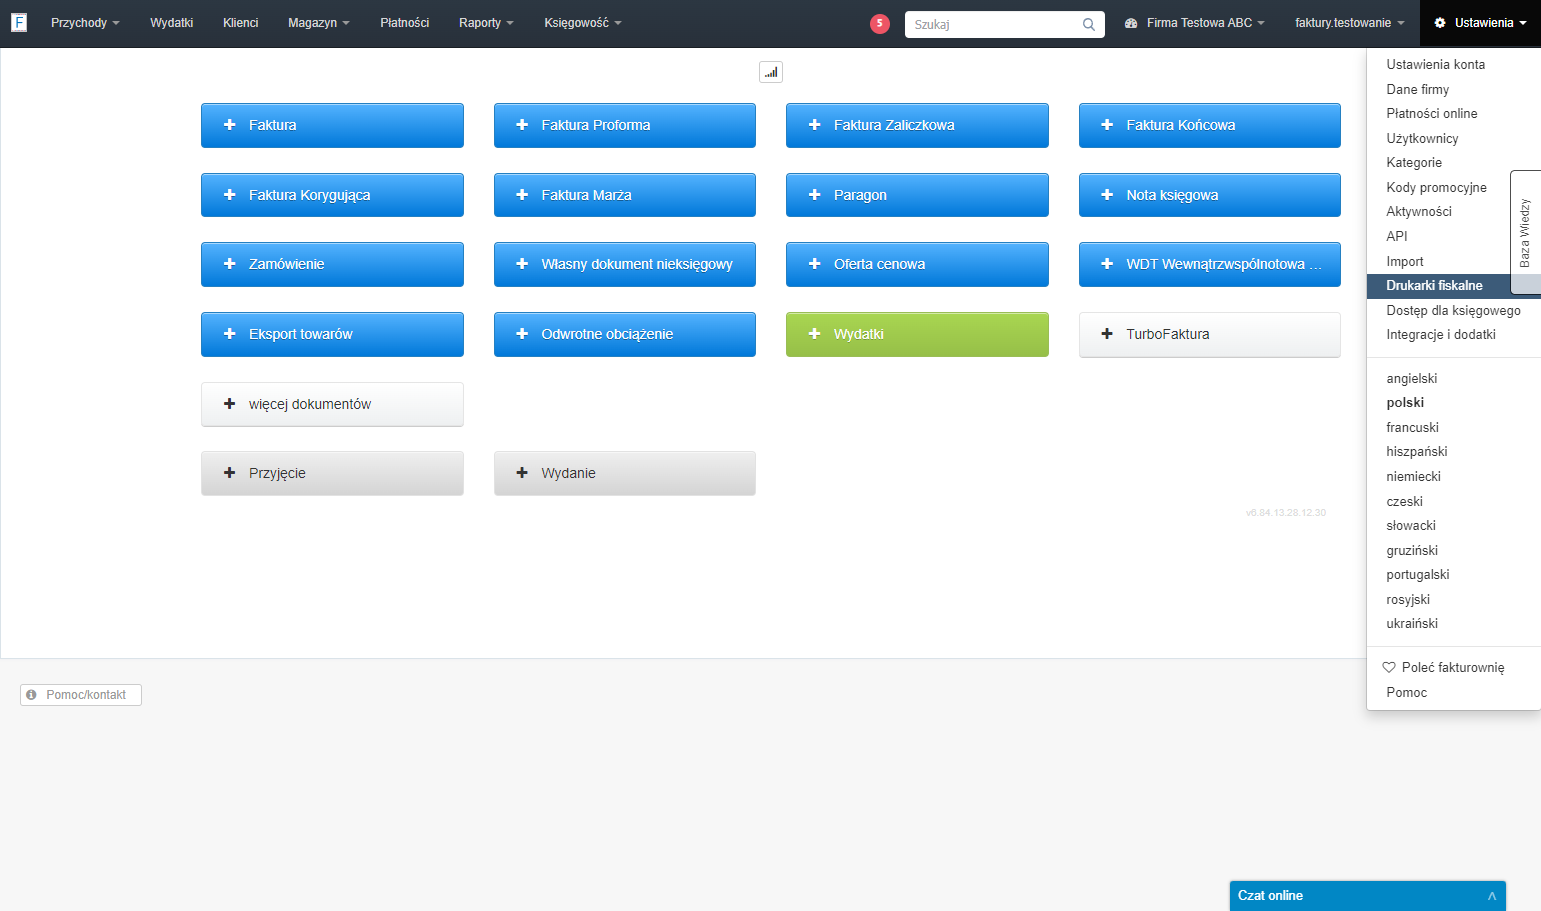1541x911 pixels.
Task: Click the Paragon button
Action: coord(917,195)
